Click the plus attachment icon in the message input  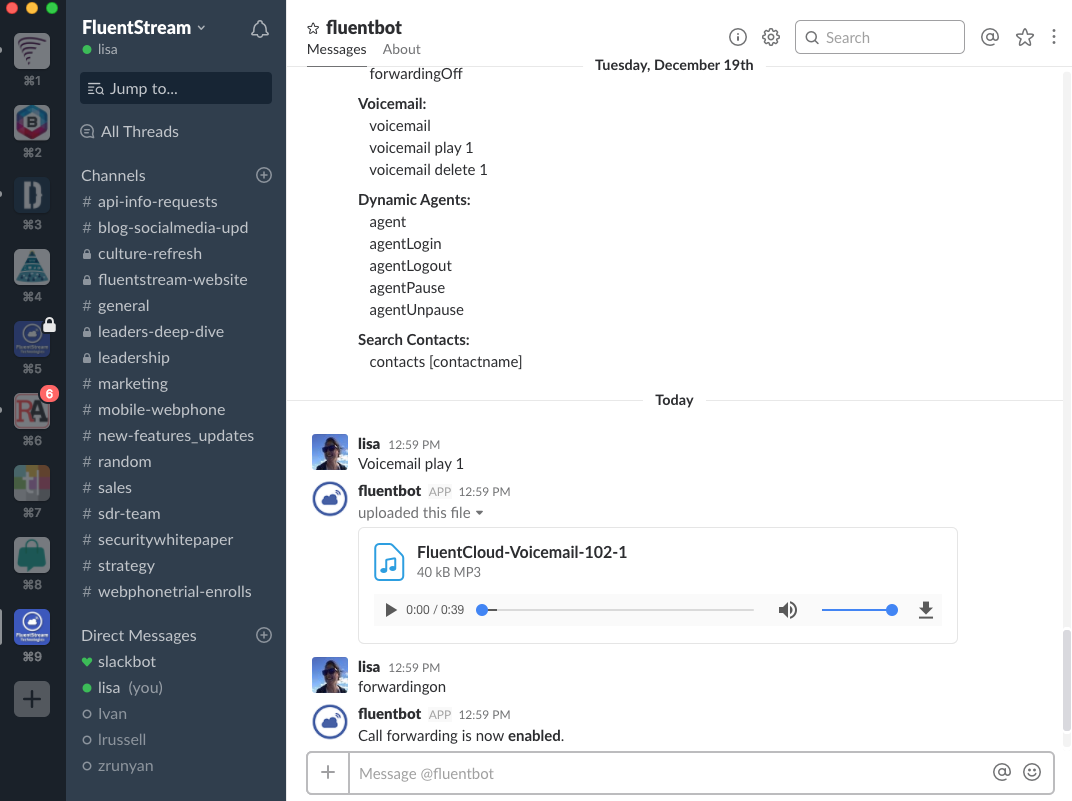pos(328,771)
